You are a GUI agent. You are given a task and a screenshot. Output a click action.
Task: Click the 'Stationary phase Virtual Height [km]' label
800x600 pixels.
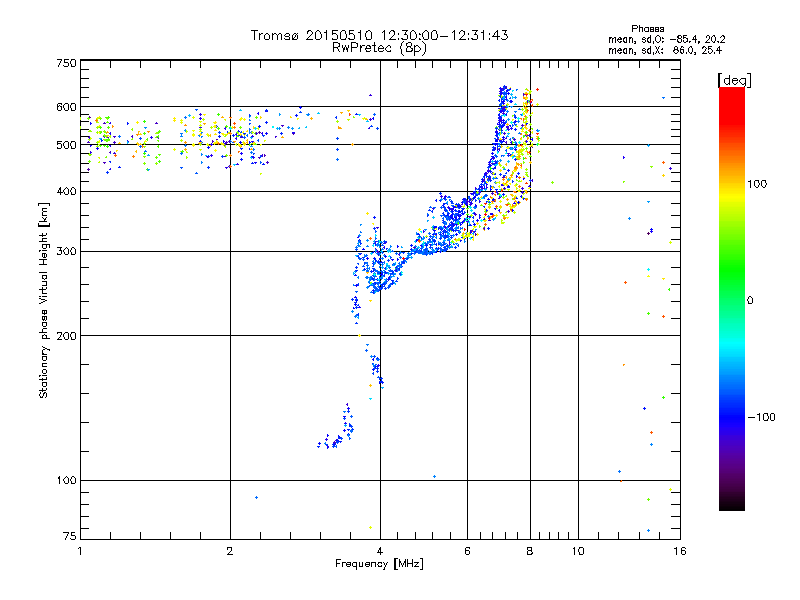44,300
